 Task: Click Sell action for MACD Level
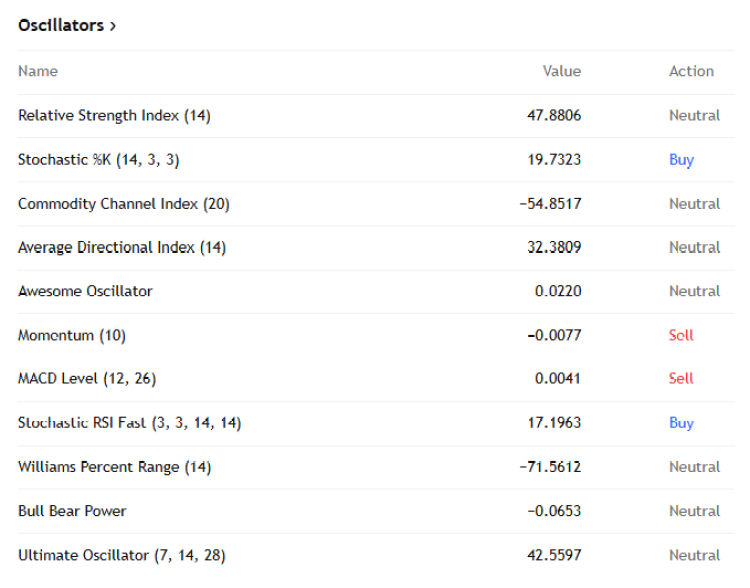pyautogui.click(x=681, y=379)
